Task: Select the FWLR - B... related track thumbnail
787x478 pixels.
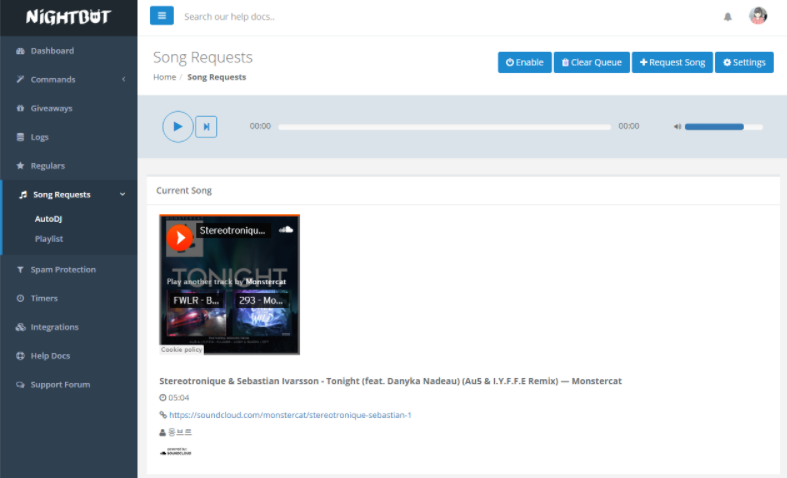Action: 196,313
